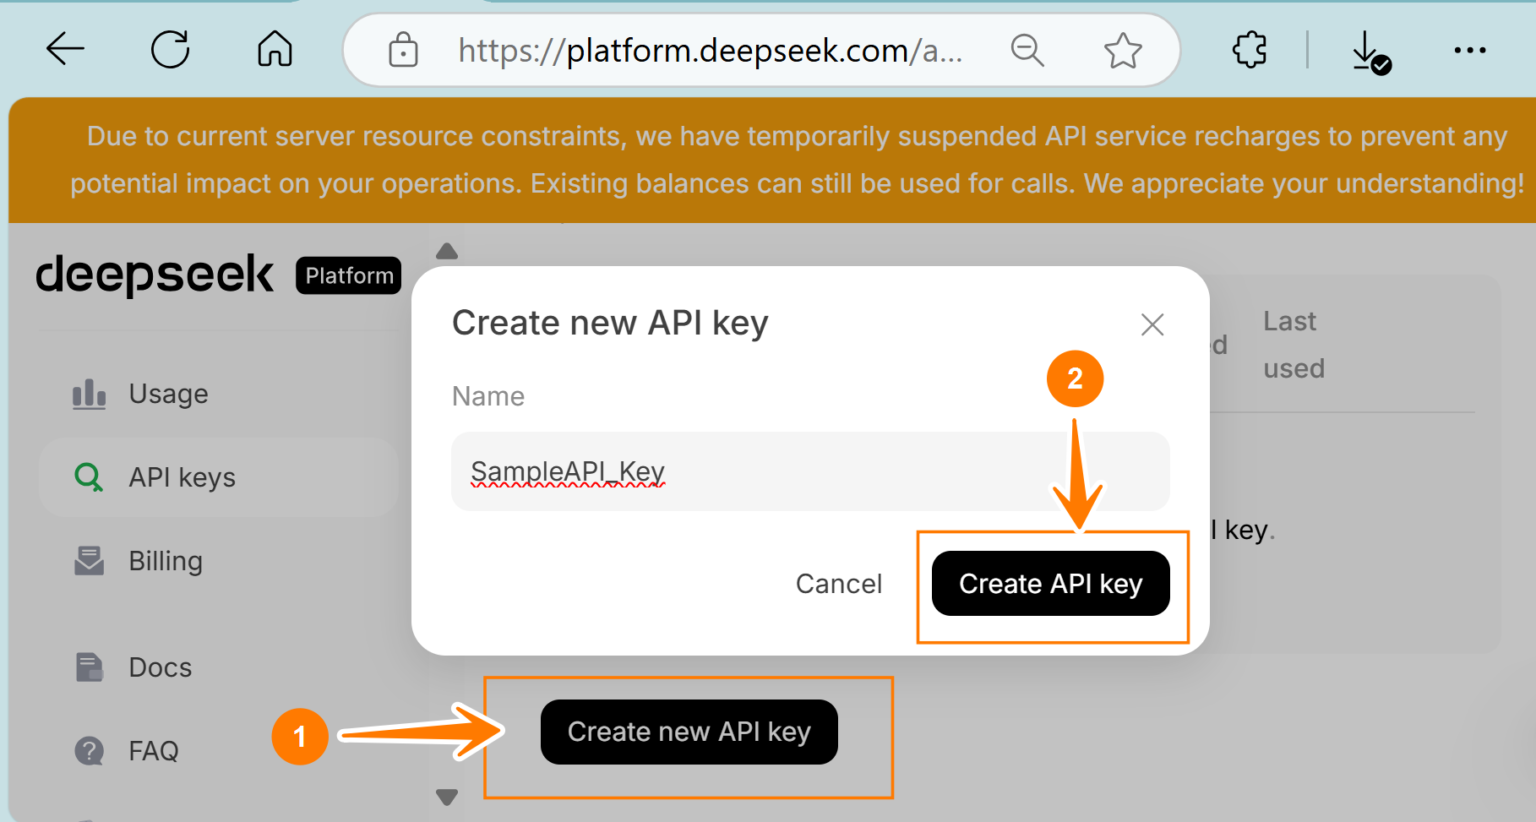Click the magnifier icon next to API keys
The width and height of the screenshot is (1536, 822).
pyautogui.click(x=88, y=477)
